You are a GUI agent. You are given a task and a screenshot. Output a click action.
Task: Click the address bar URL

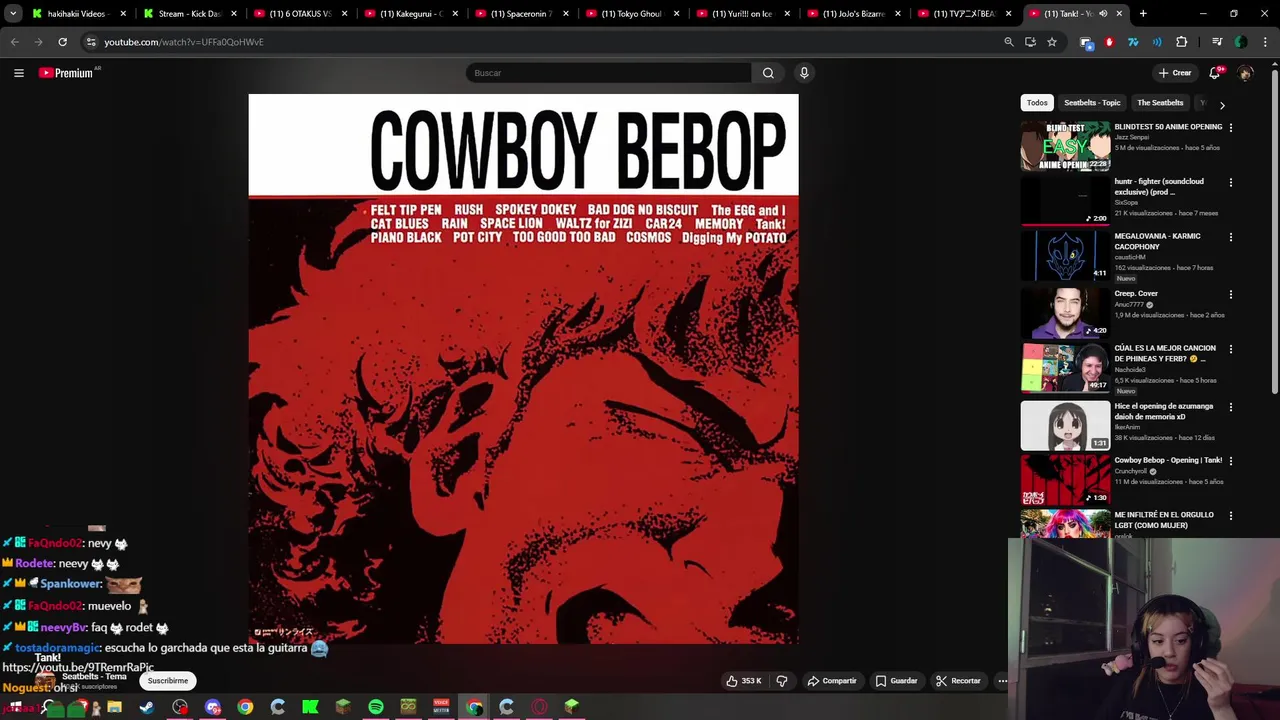pyautogui.click(x=184, y=42)
